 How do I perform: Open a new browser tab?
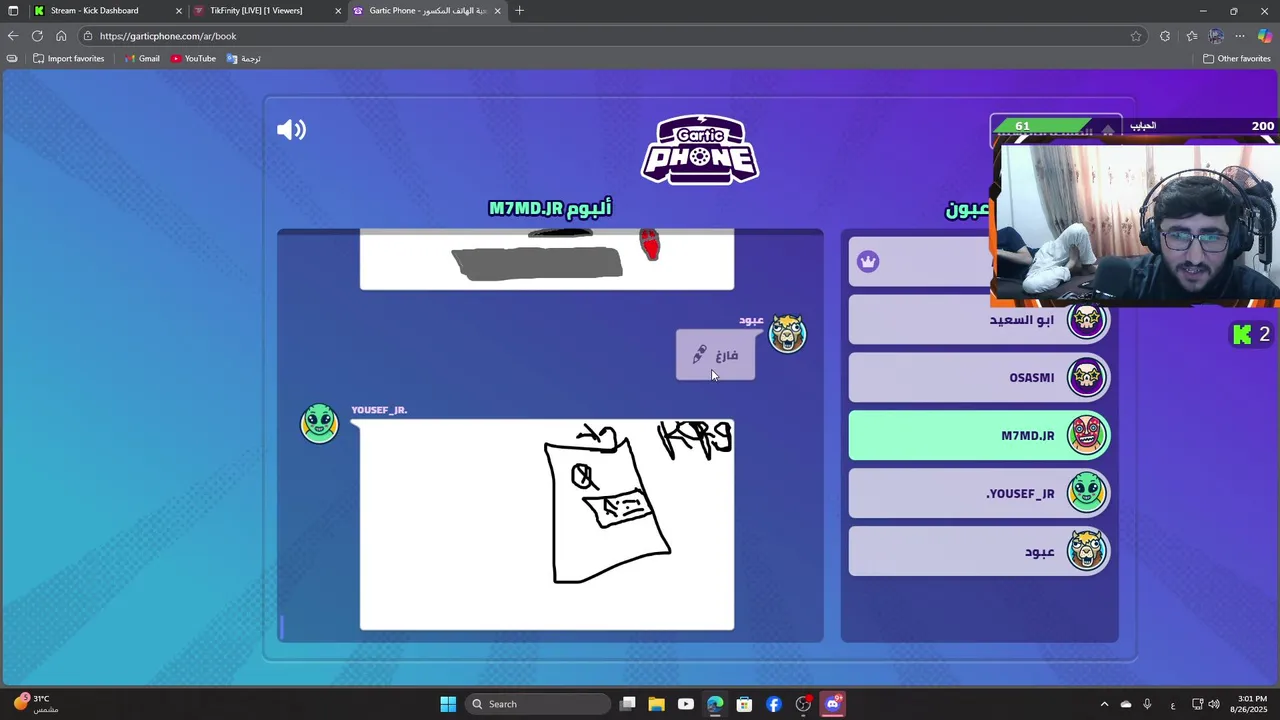(x=519, y=11)
